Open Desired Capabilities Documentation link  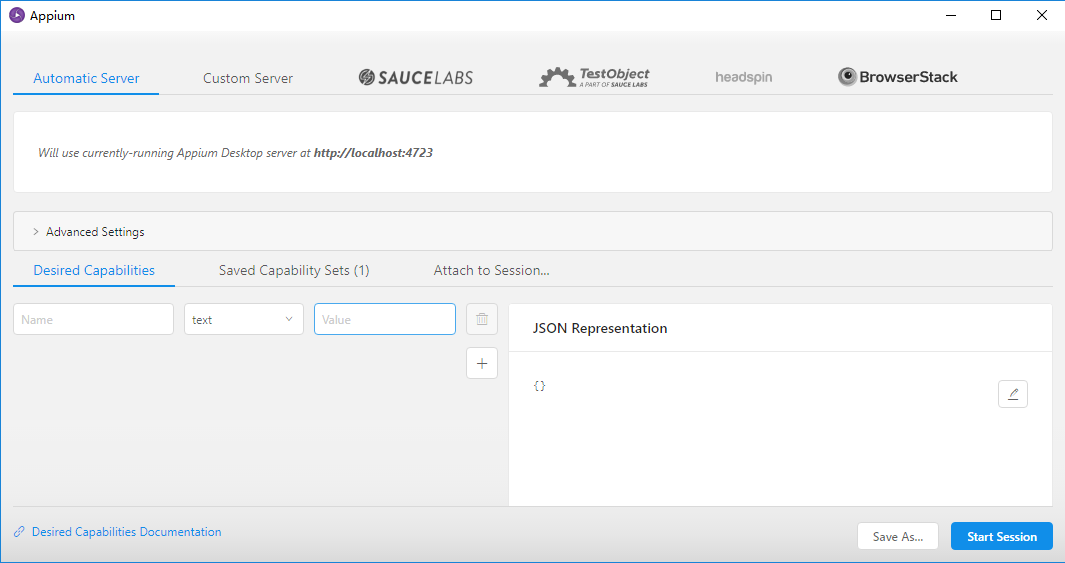click(x=126, y=532)
